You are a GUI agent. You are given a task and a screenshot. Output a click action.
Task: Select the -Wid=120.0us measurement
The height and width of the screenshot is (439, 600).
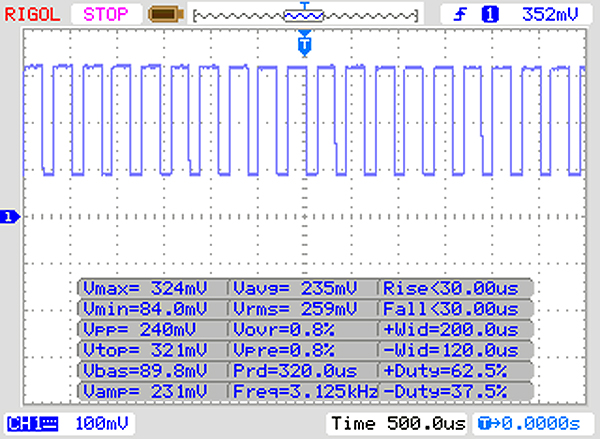click(455, 350)
